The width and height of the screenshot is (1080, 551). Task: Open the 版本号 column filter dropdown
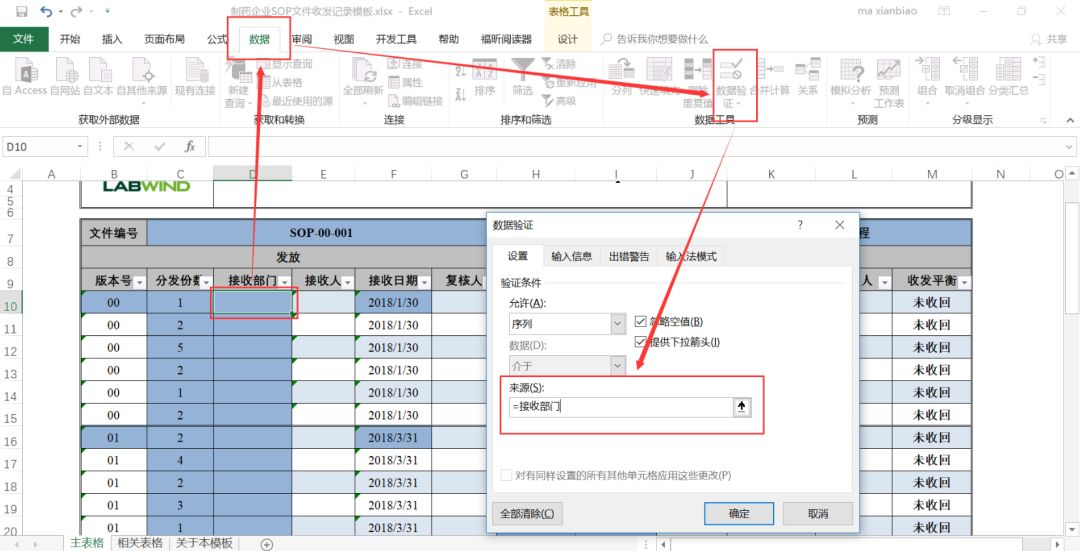[138, 282]
